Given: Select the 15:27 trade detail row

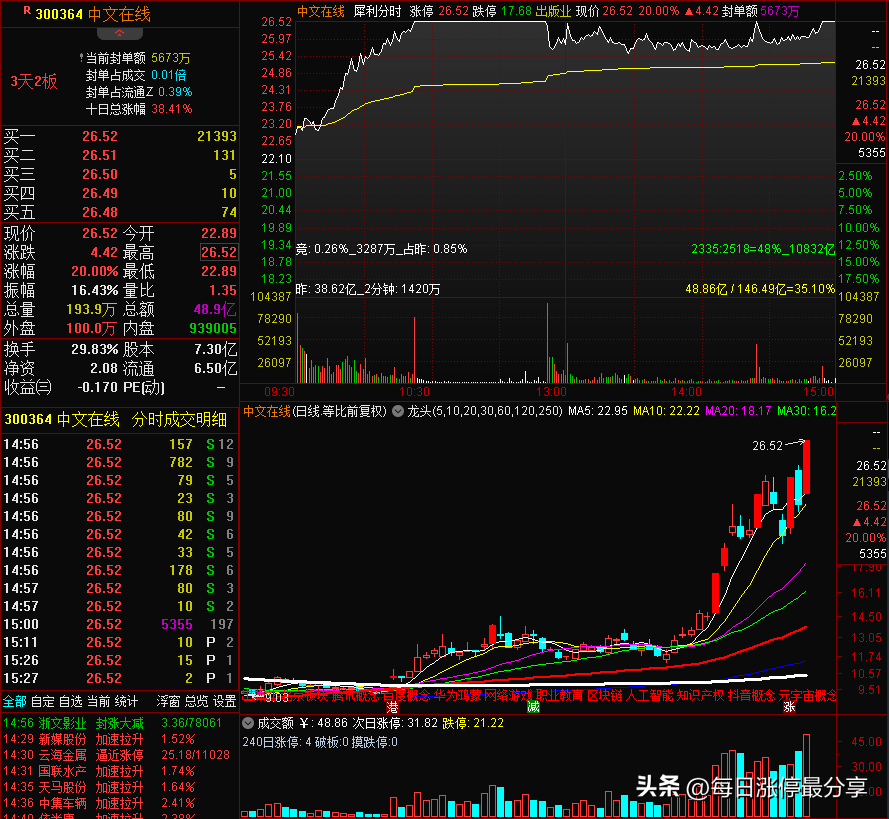Looking at the screenshot, I should pos(119,678).
